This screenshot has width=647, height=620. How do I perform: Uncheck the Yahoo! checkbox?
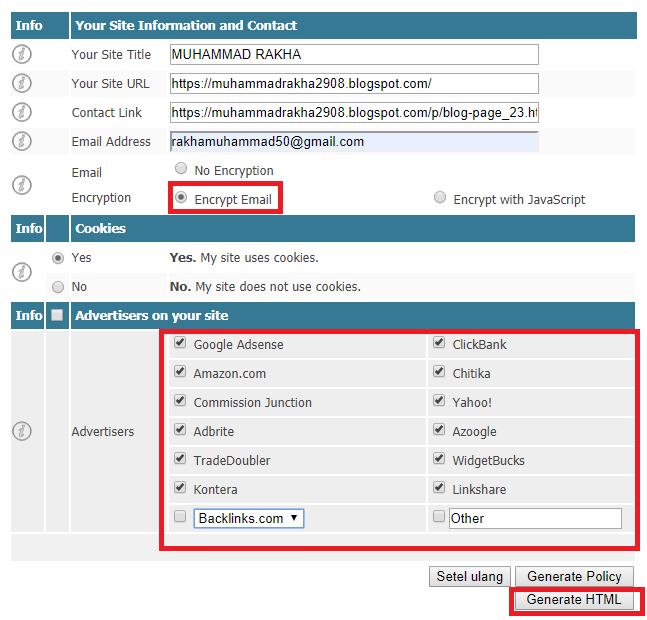[x=439, y=400]
